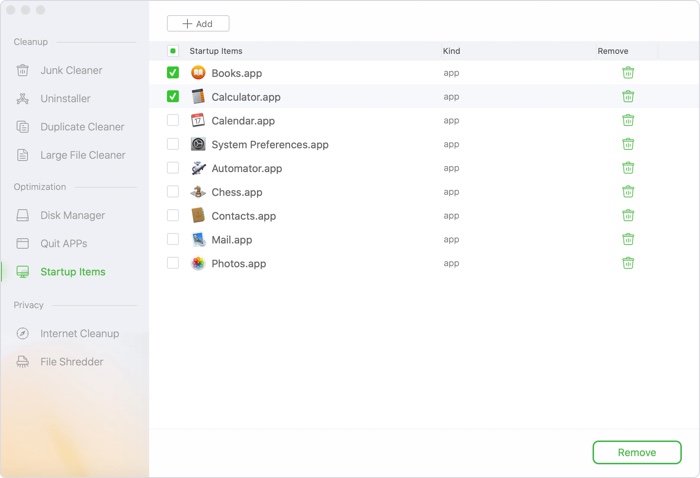Select the Contacts.app checkbox

(x=173, y=215)
